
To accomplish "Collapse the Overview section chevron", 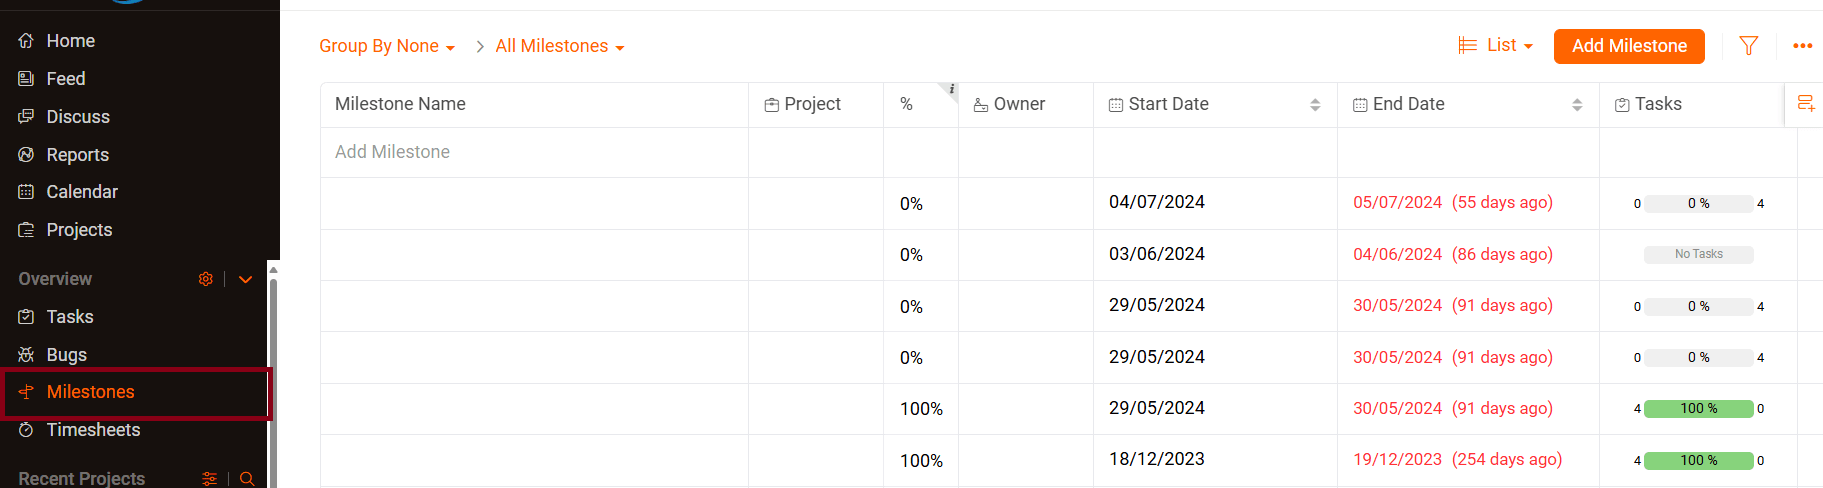I will pyautogui.click(x=246, y=279).
